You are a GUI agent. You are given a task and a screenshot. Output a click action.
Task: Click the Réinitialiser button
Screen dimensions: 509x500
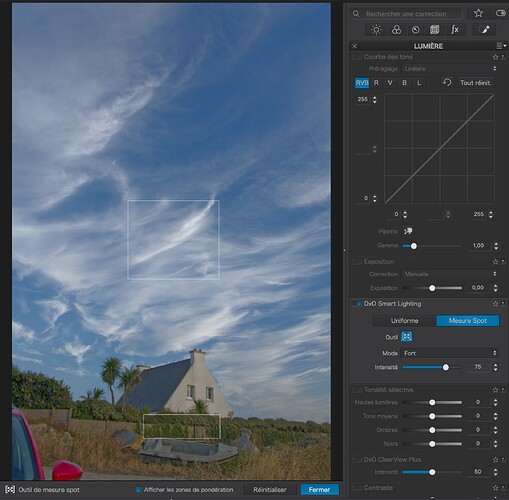click(x=270, y=490)
